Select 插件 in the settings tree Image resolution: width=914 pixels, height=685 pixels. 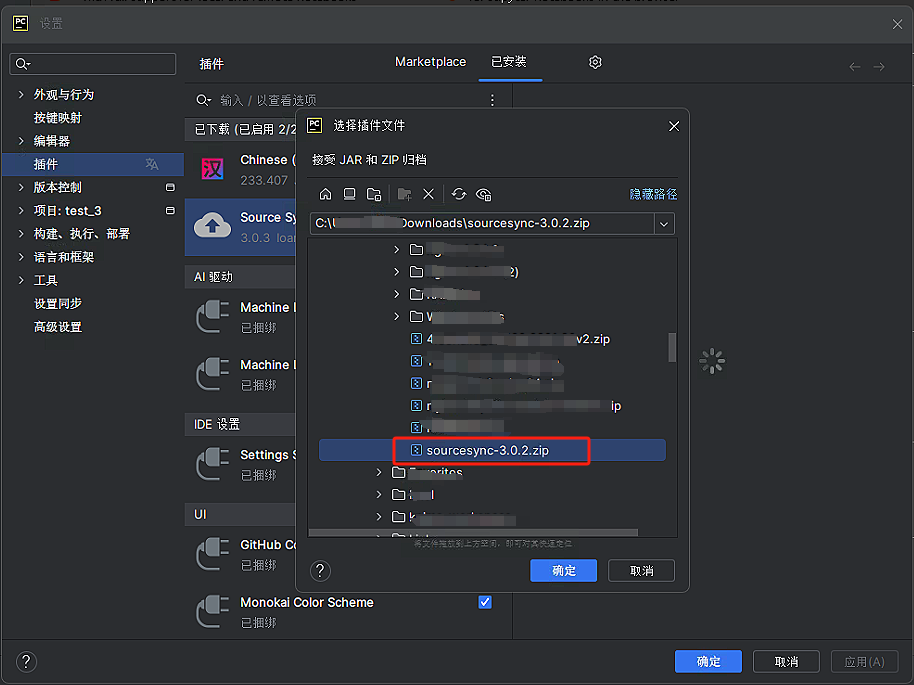pyautogui.click(x=93, y=164)
